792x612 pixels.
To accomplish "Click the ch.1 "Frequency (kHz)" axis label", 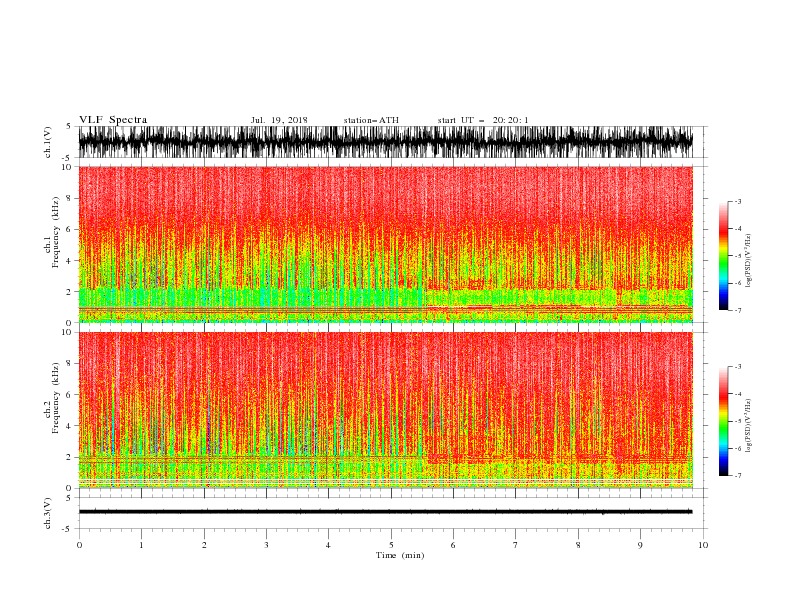I will coord(55,232).
